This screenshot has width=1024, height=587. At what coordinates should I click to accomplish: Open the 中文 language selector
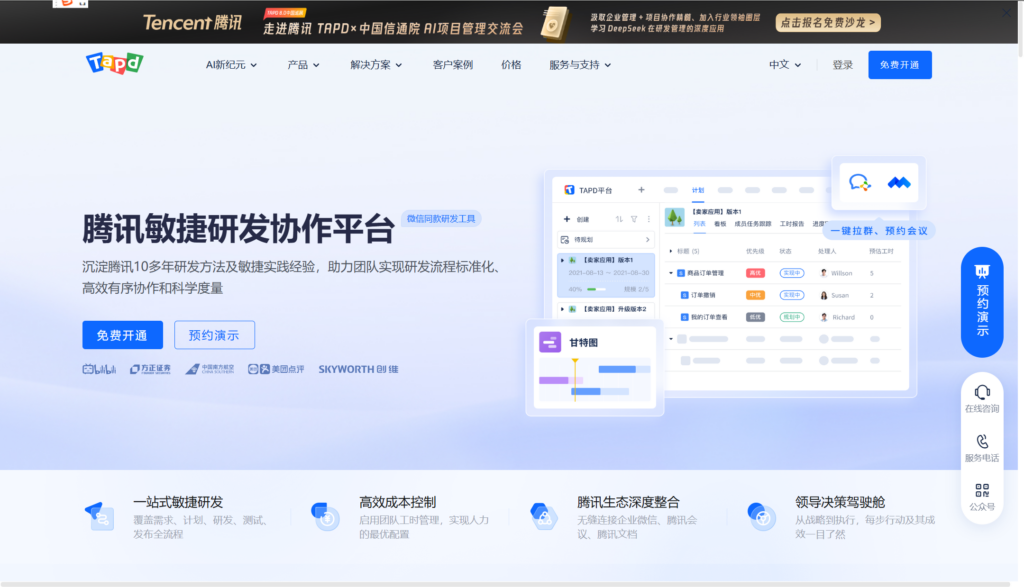784,65
